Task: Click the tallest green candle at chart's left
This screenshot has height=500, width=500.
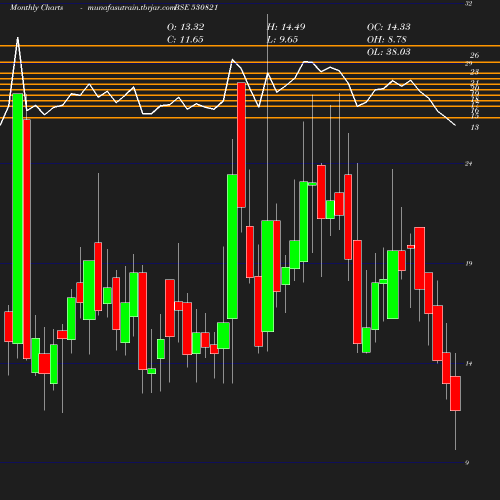Action: click(x=18, y=218)
